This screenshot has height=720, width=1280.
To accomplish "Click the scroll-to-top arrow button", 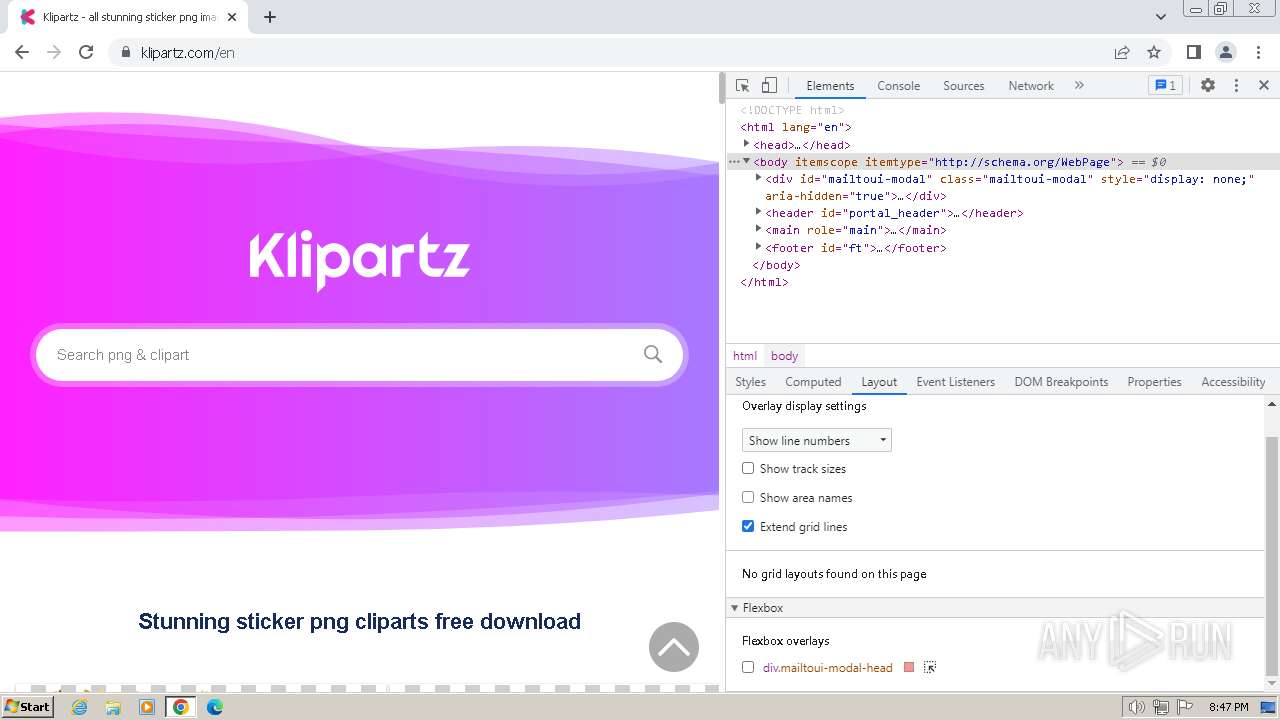I will (x=674, y=647).
